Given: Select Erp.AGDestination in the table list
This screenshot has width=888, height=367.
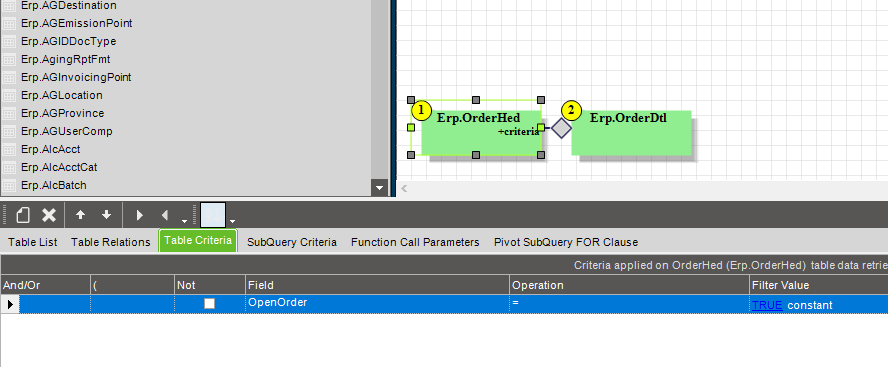Looking at the screenshot, I should pyautogui.click(x=69, y=5).
